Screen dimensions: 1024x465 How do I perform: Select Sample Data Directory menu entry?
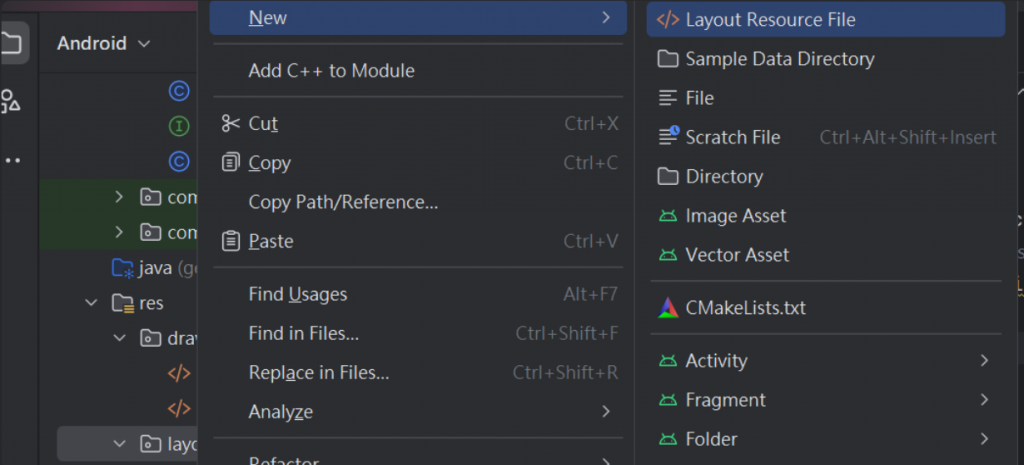pos(779,59)
